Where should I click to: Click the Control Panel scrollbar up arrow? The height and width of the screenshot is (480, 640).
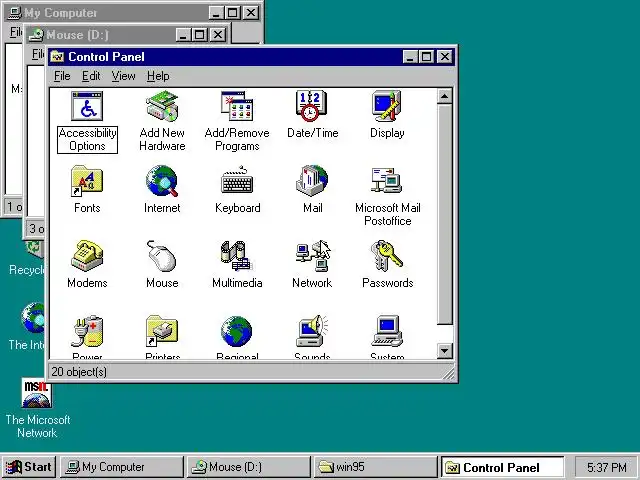point(444,96)
